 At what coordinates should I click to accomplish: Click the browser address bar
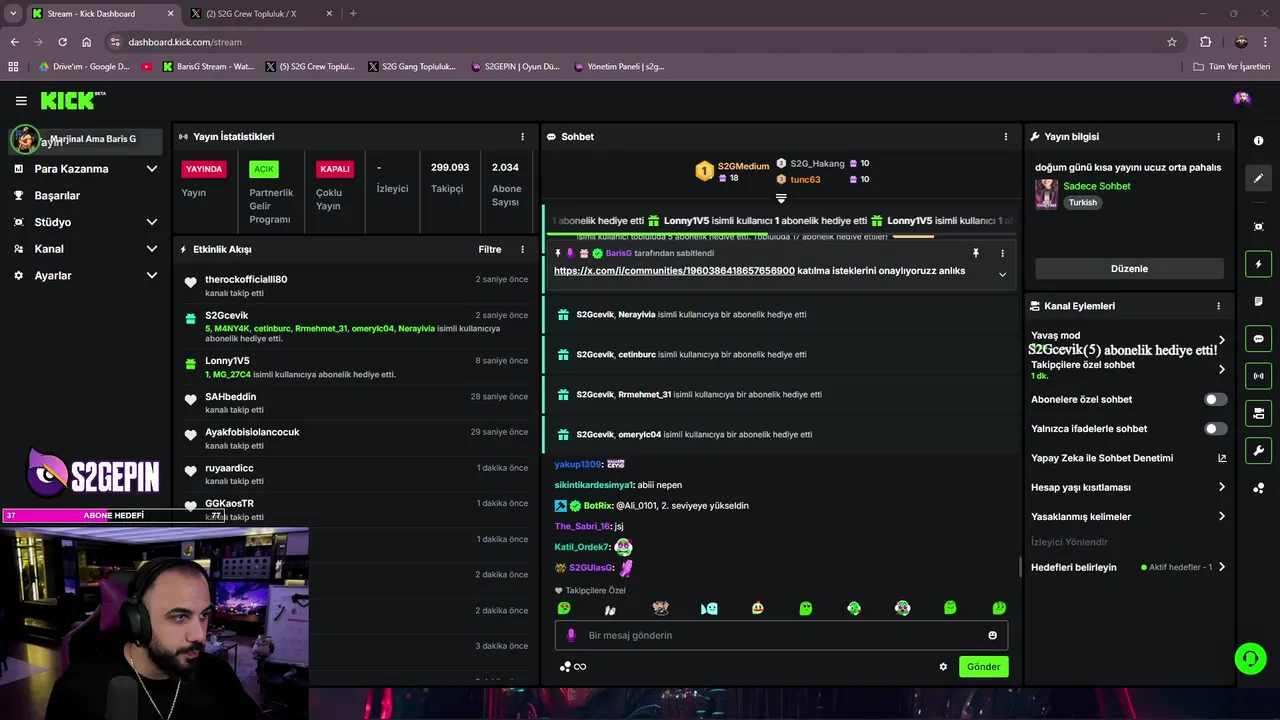(x=640, y=42)
